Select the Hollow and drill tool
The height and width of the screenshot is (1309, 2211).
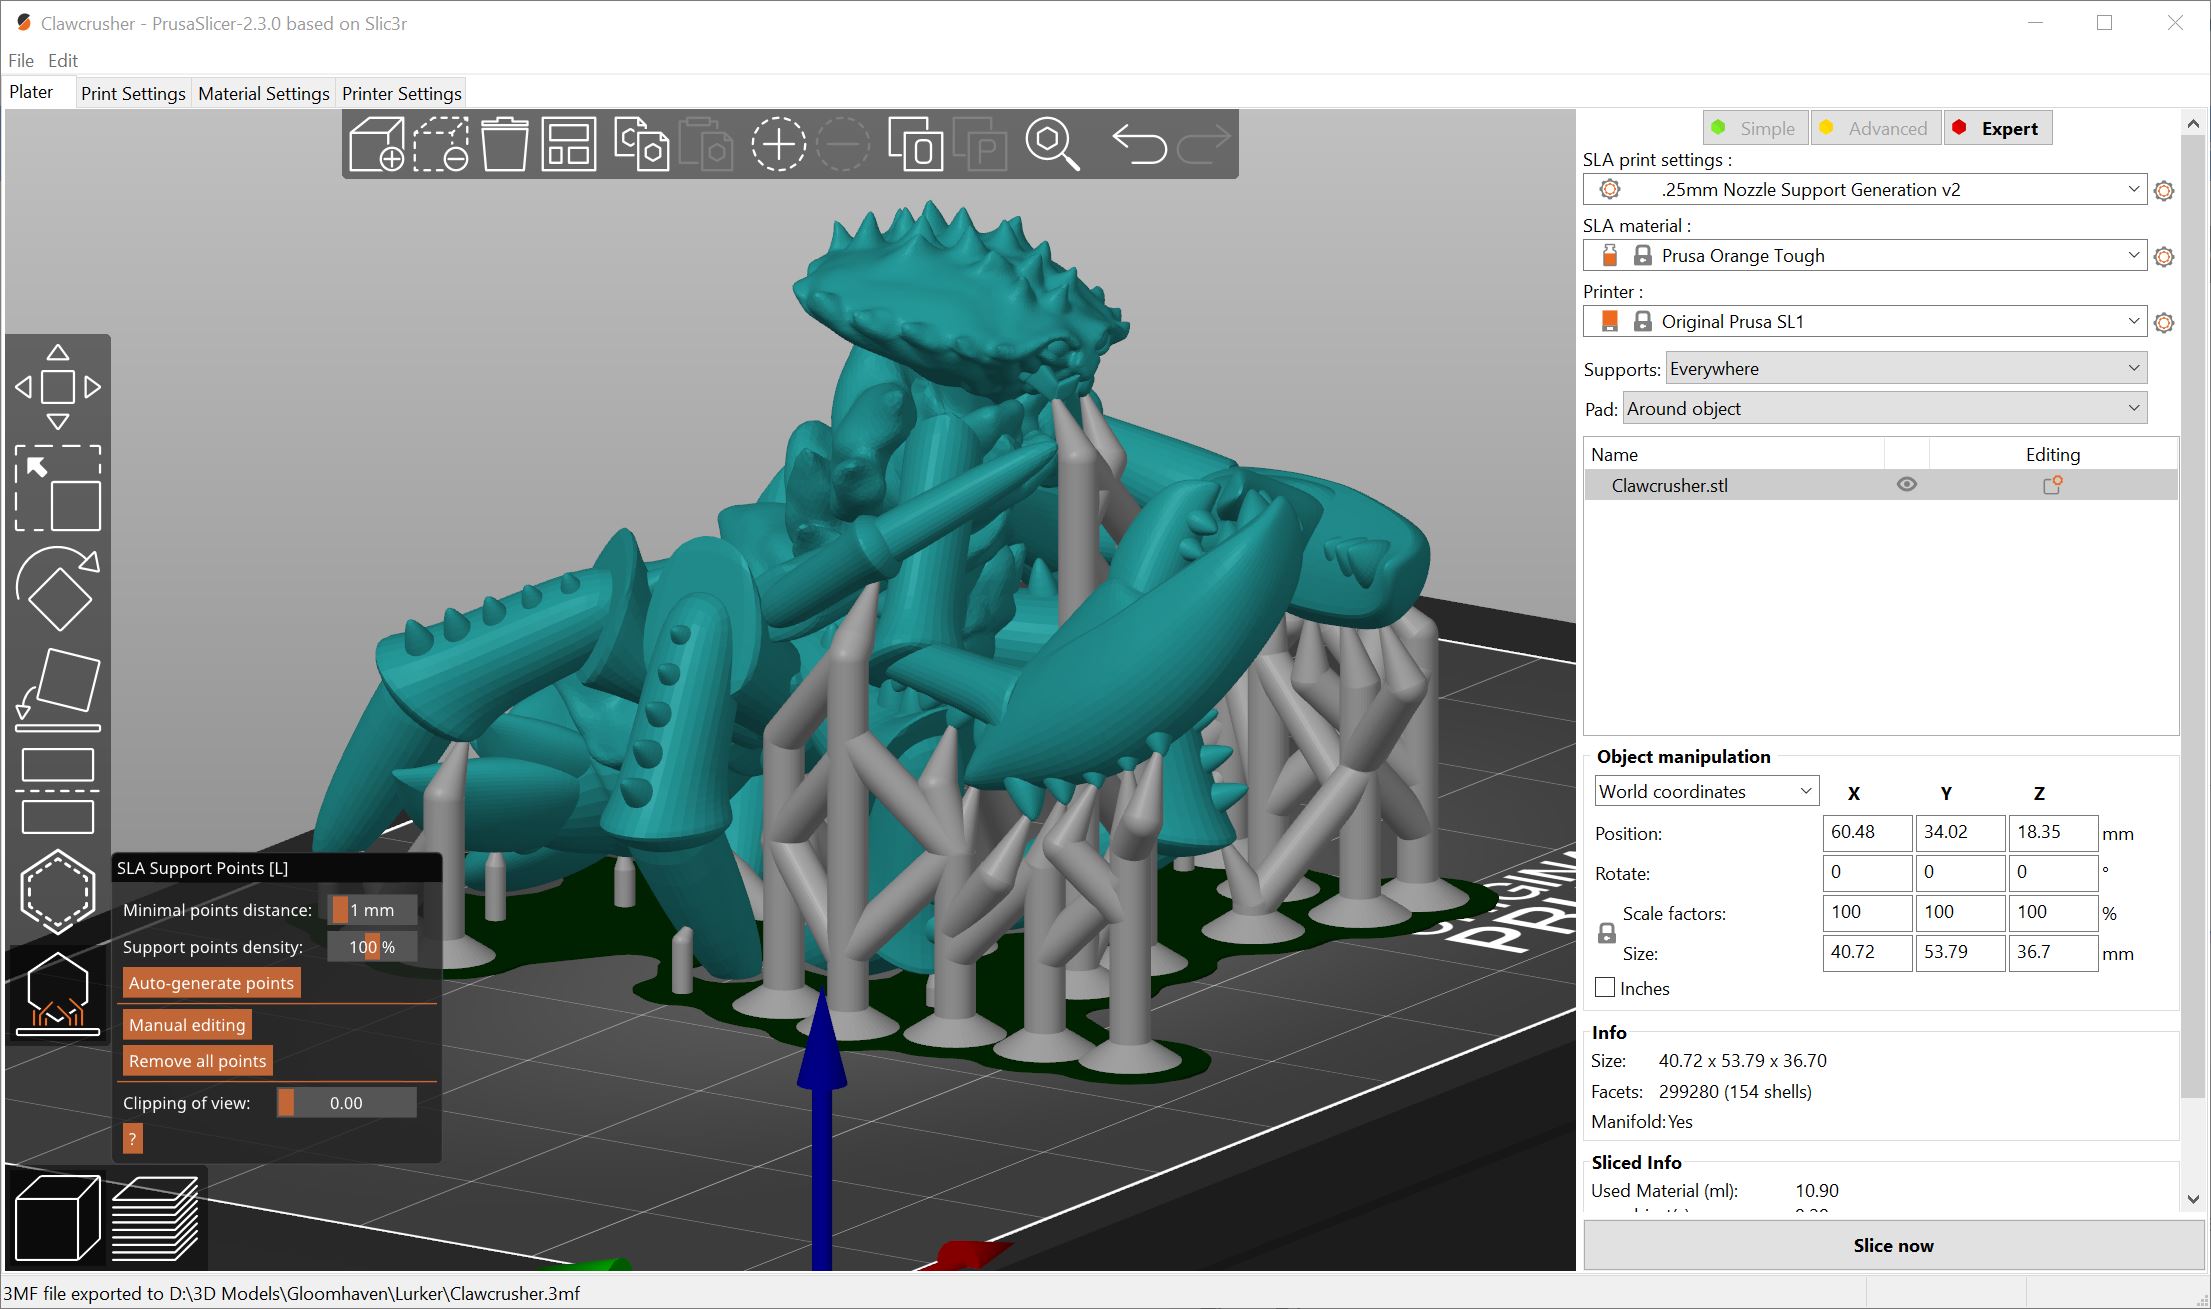point(58,892)
